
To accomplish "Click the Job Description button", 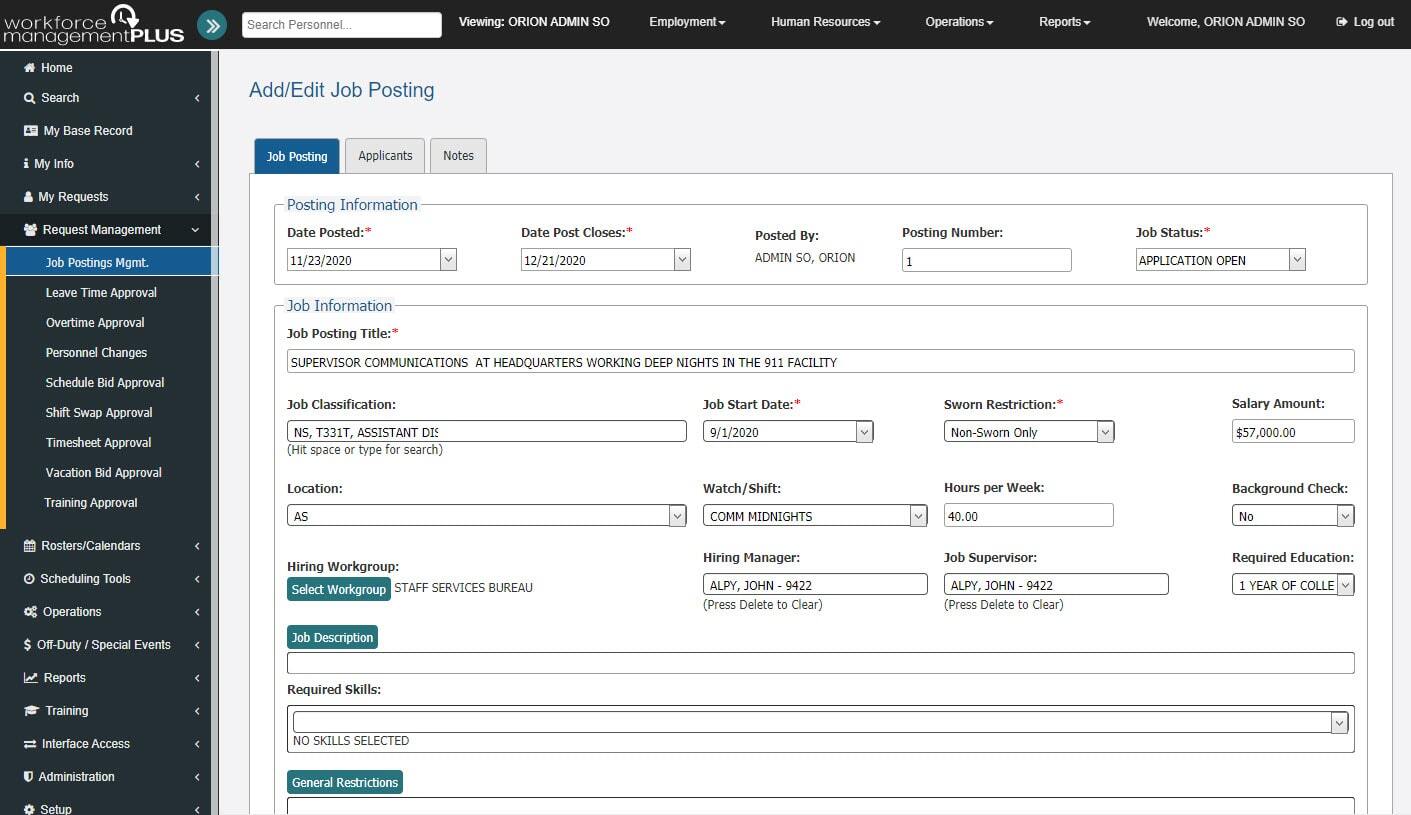I will (332, 638).
